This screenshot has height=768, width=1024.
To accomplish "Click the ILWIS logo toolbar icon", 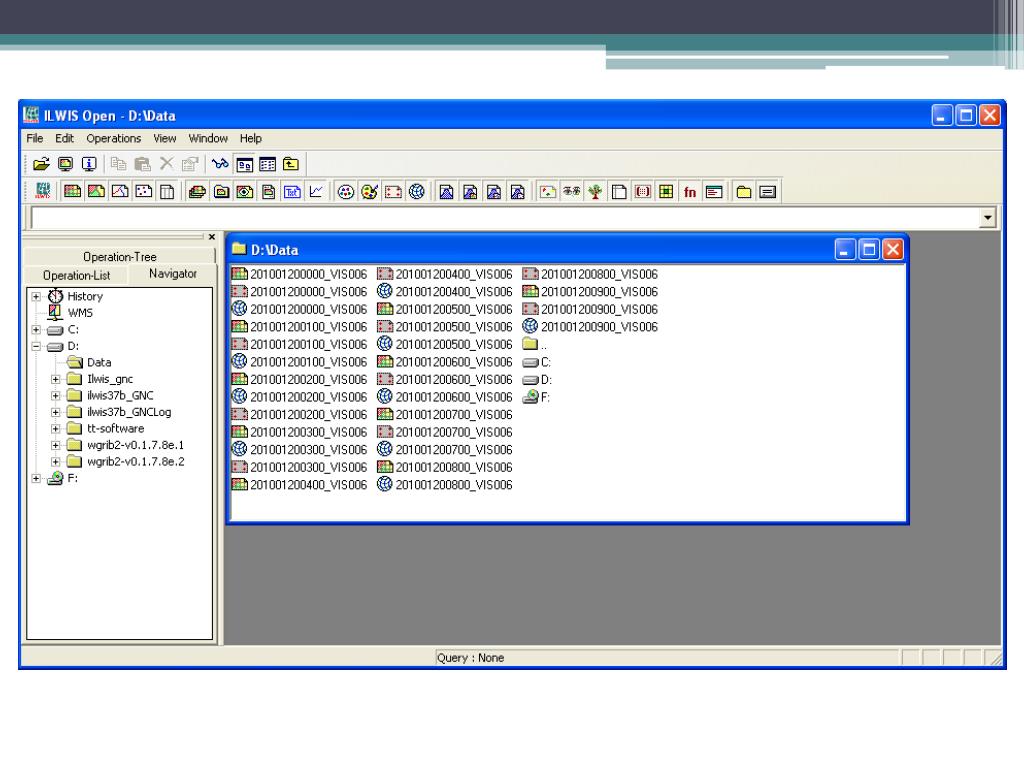I will point(43,191).
